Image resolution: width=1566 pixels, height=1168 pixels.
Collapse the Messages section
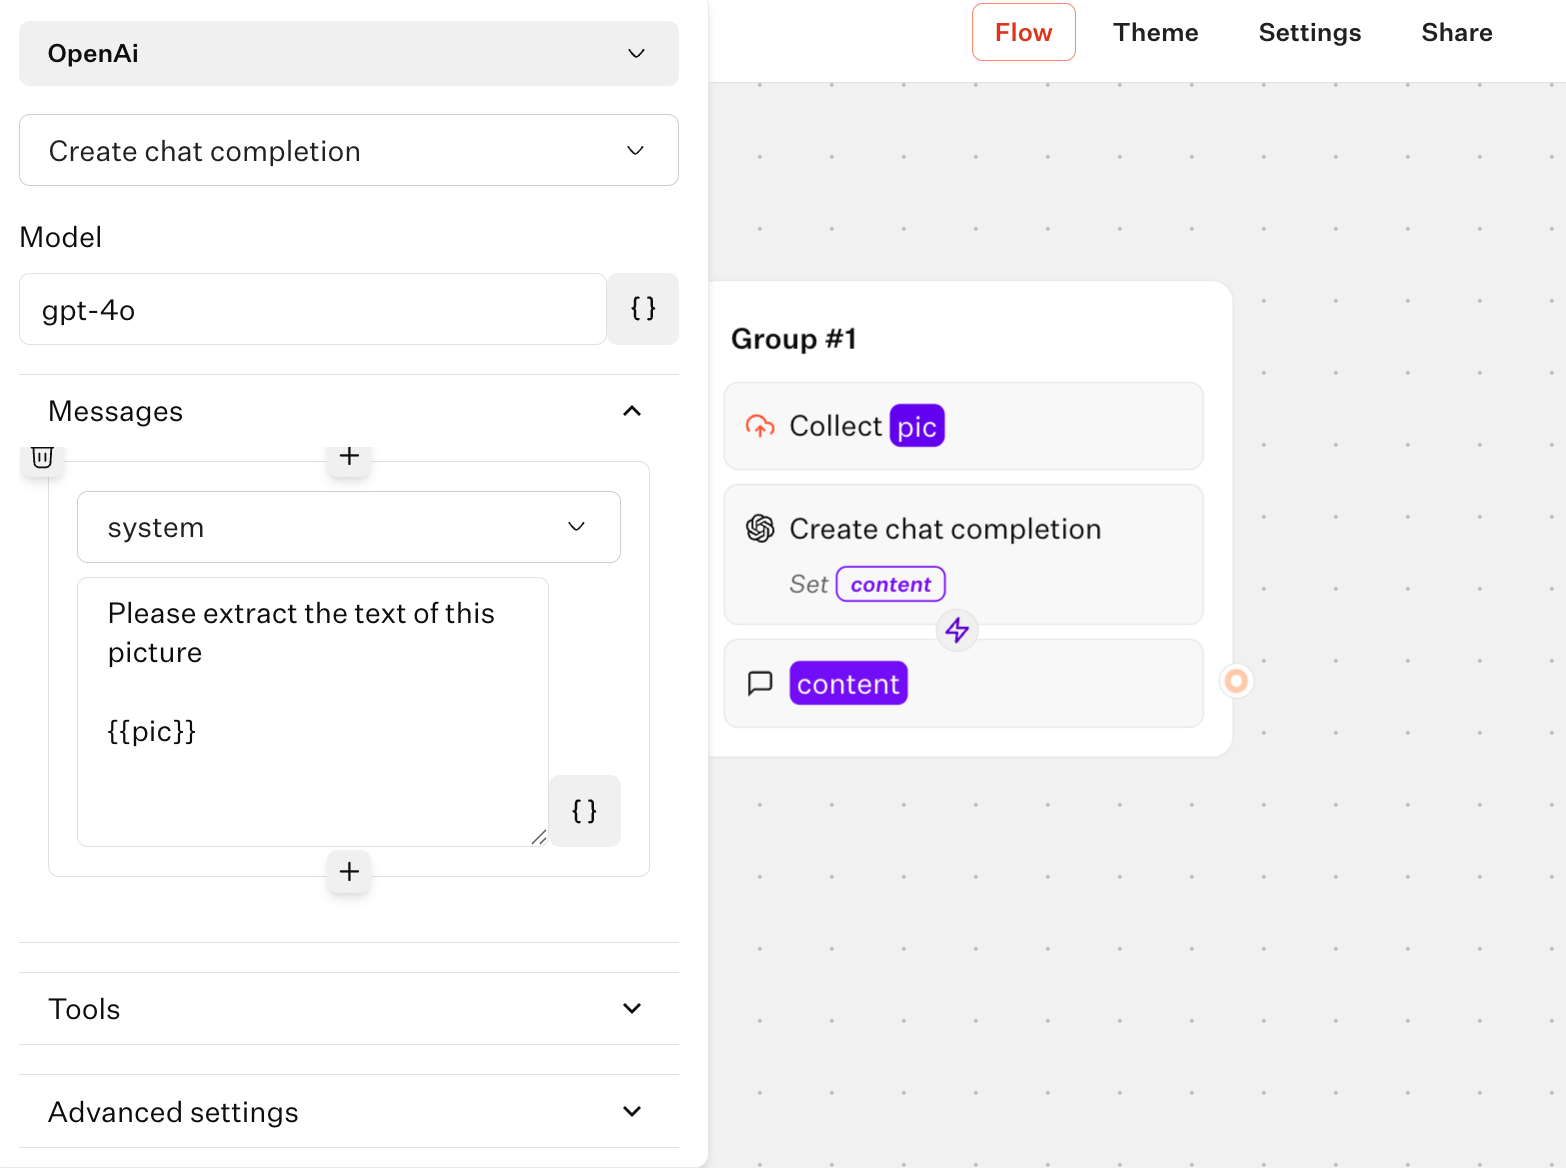tap(632, 411)
